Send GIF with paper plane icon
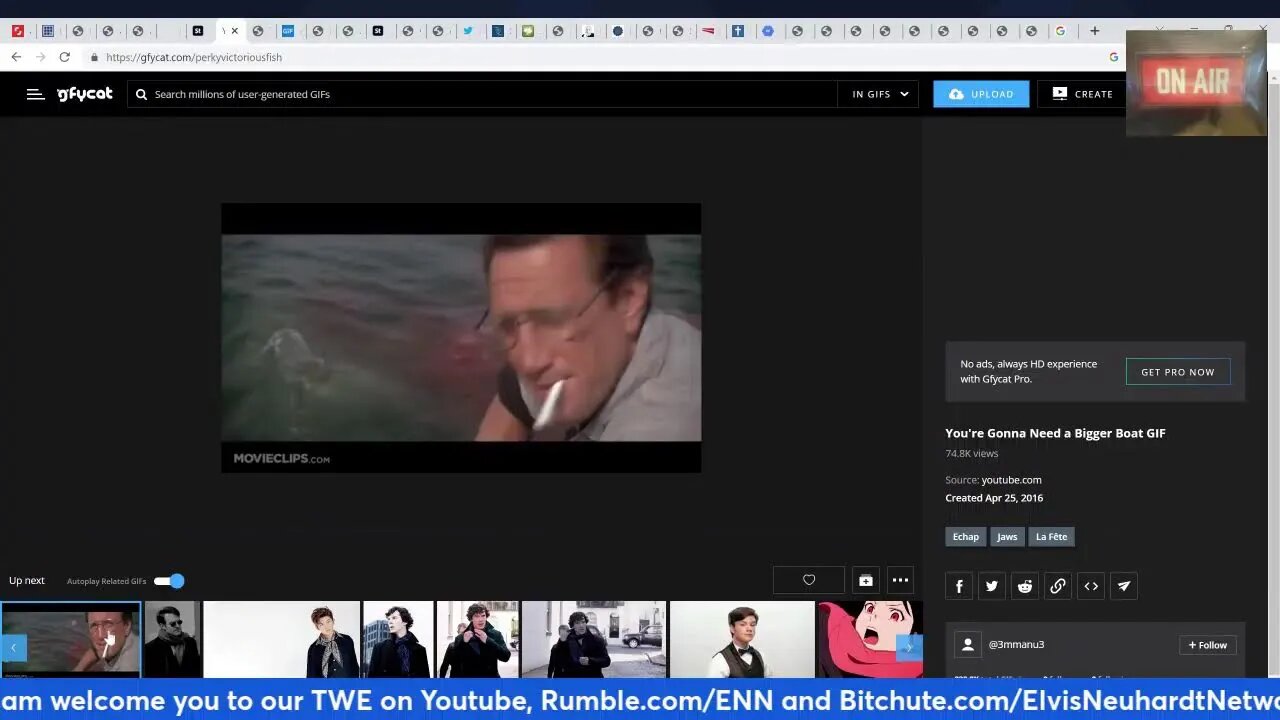The image size is (1280, 720). coord(1124,586)
